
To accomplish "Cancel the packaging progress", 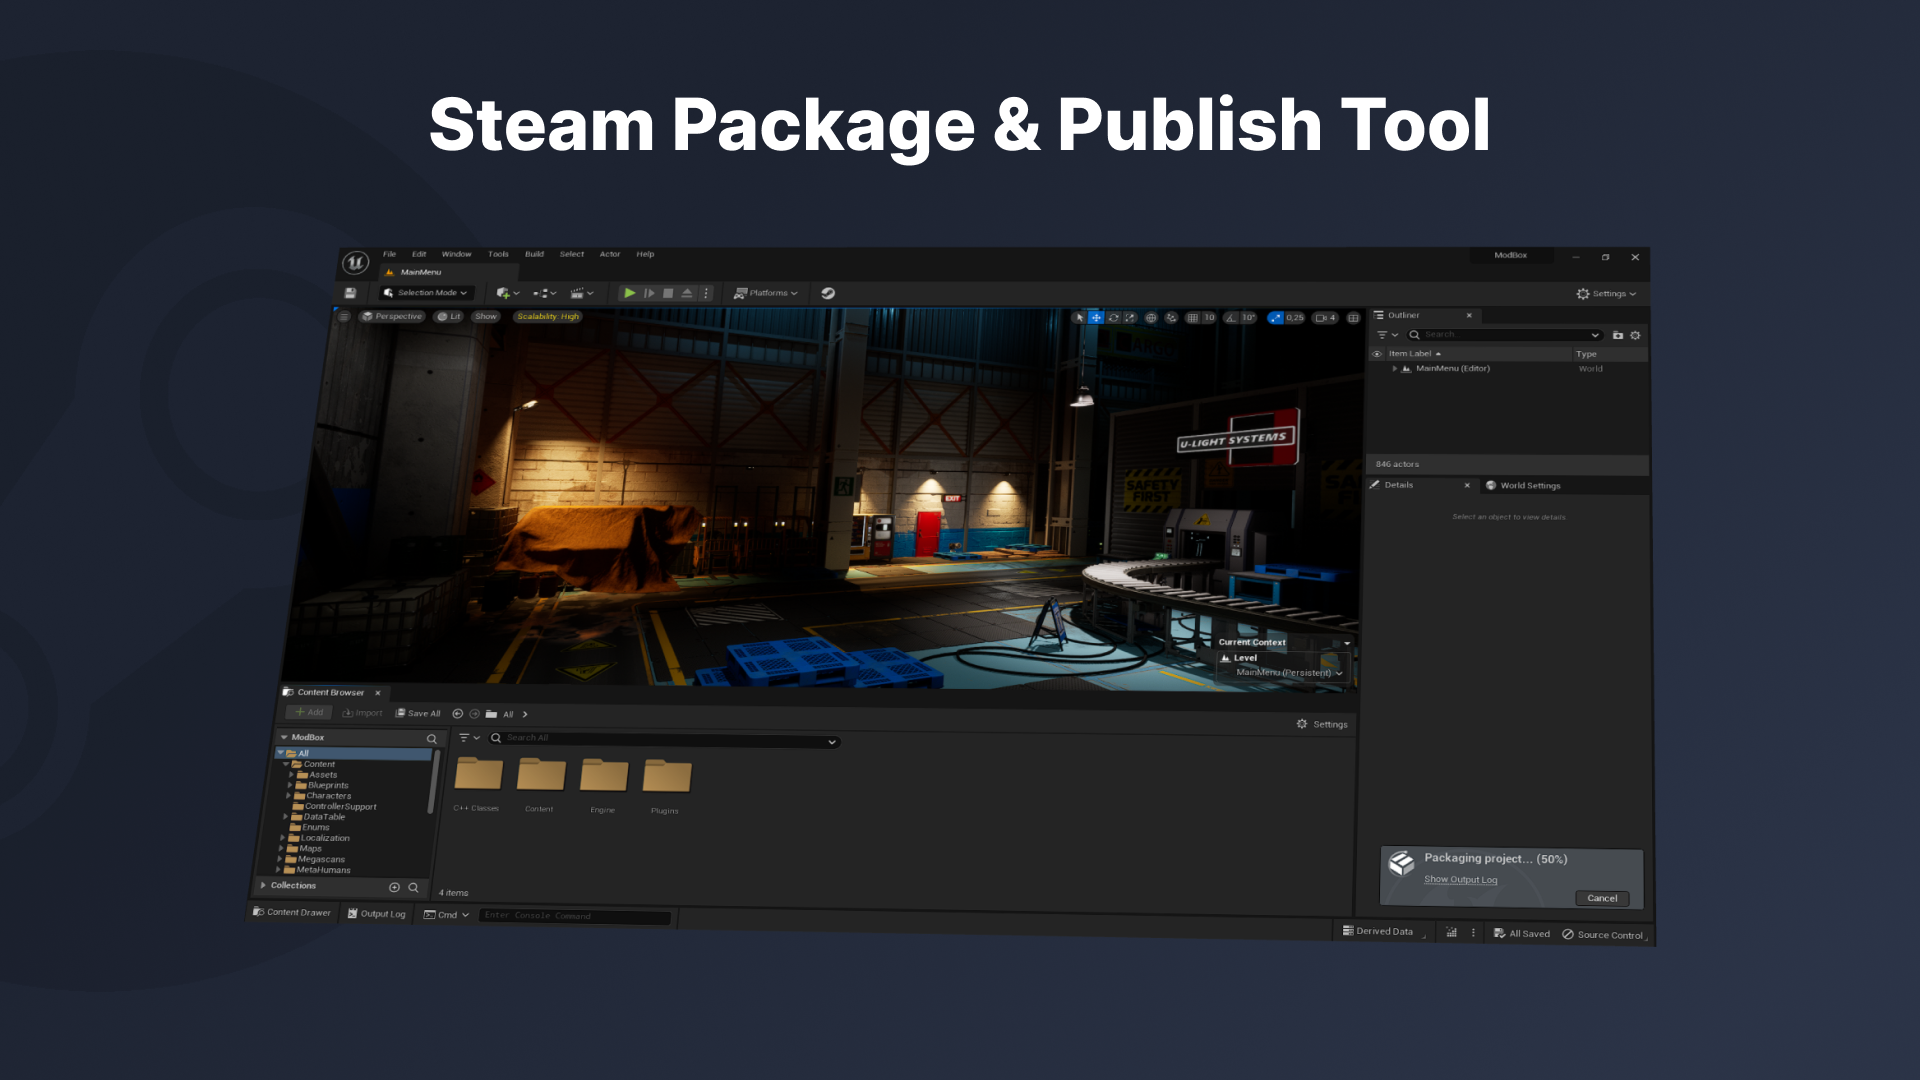I will coord(1602,898).
